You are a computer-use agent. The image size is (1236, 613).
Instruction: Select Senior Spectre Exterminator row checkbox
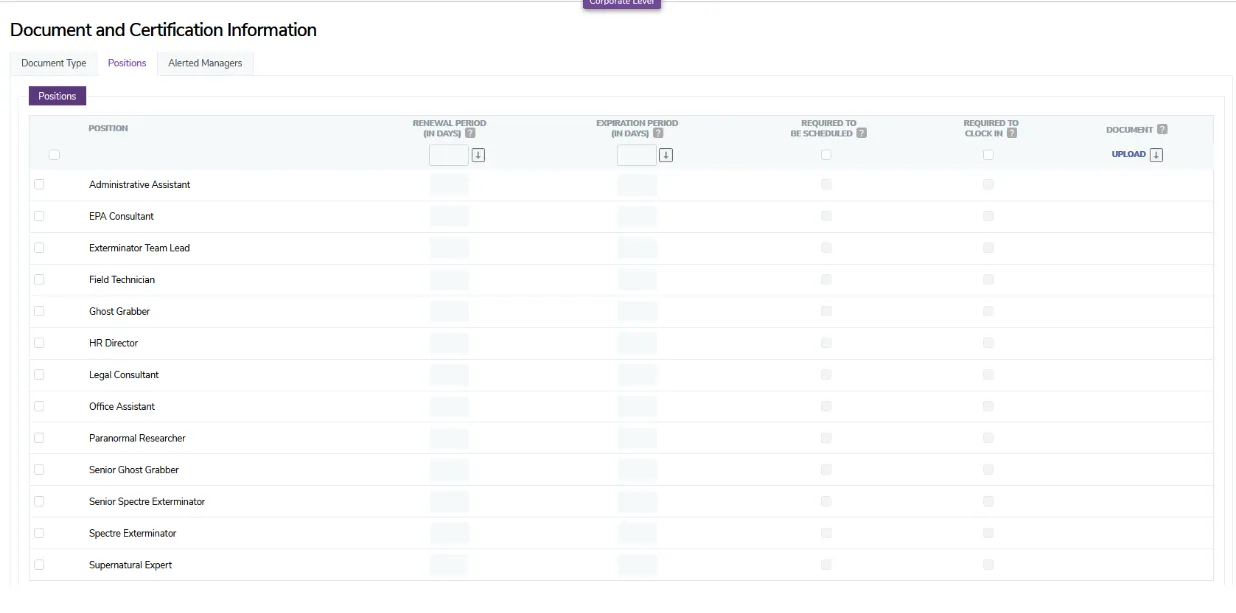pyautogui.click(x=39, y=501)
